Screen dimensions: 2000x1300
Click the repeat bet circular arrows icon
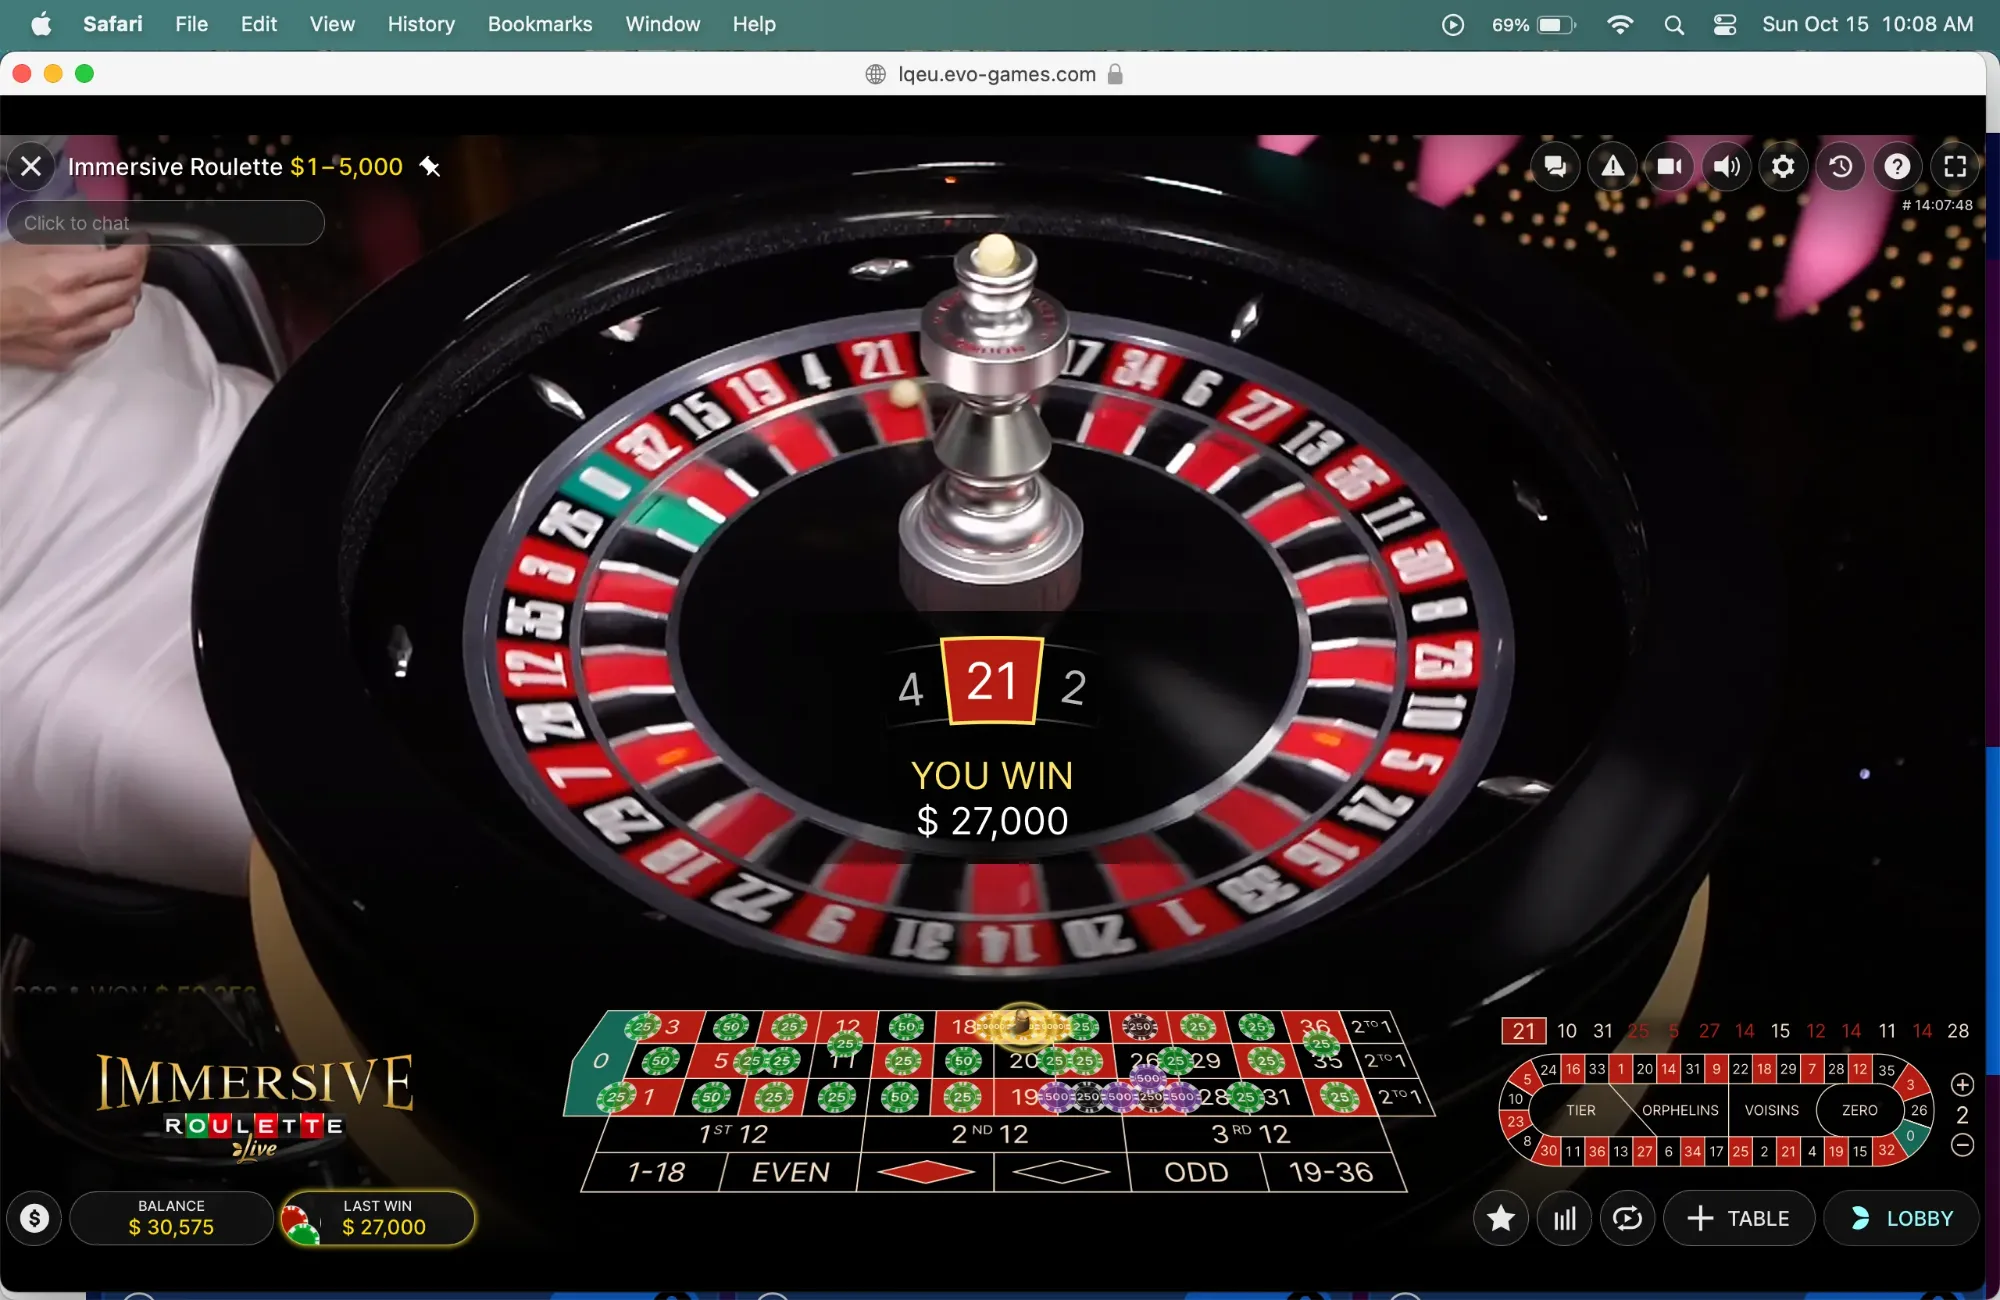1628,1218
